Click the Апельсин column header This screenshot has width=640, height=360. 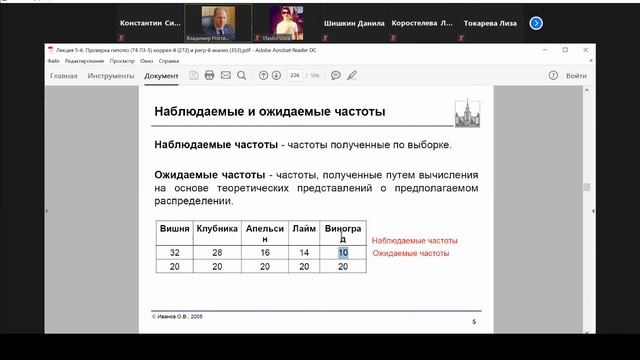[x=265, y=233]
